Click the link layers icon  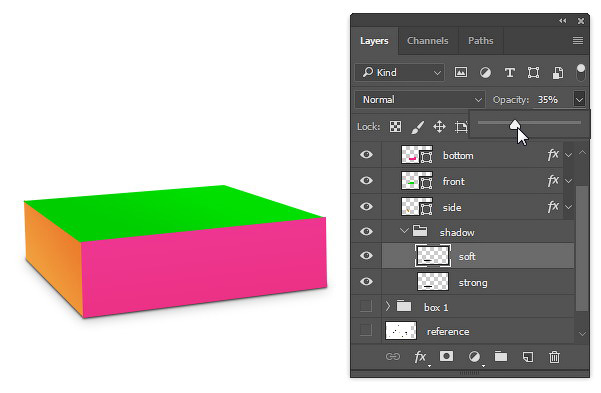click(x=392, y=357)
